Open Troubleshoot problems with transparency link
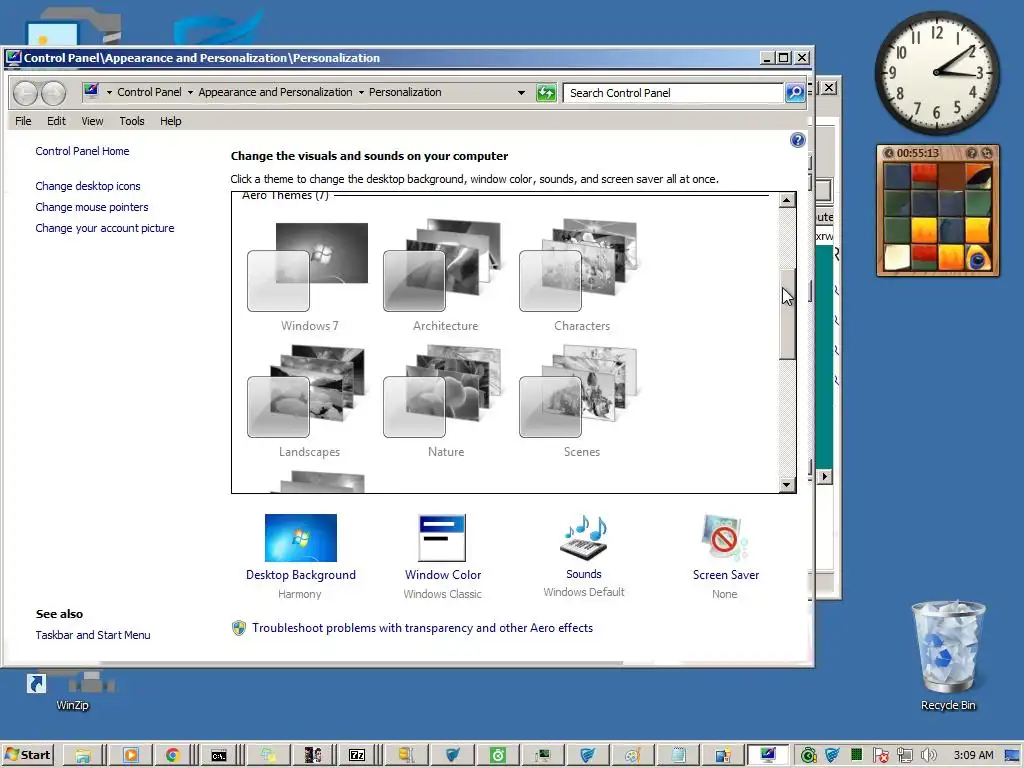This screenshot has height=768, width=1024. (423, 628)
